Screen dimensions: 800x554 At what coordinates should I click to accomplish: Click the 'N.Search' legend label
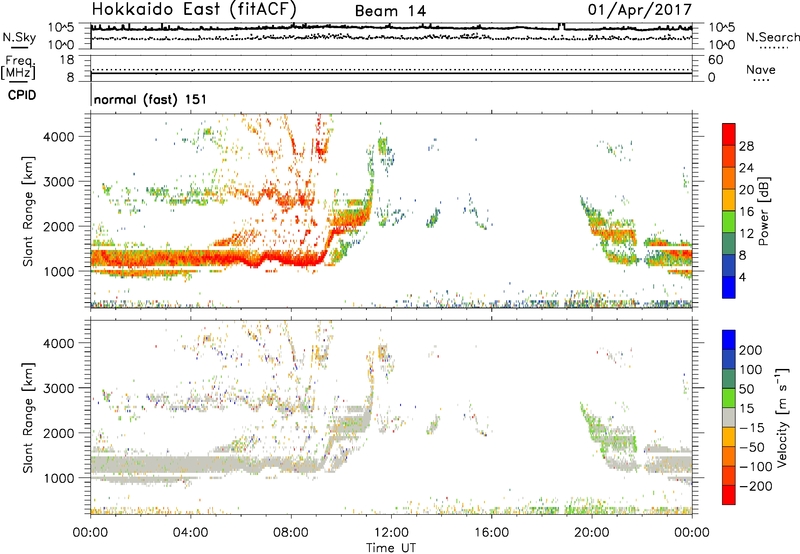pyautogui.click(x=773, y=37)
